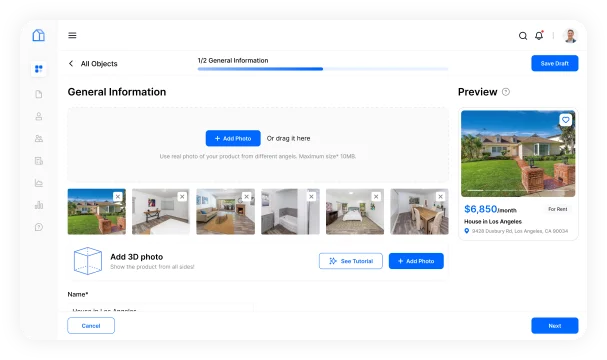This screenshot has height=360, width=607.
Task: Click the Preview help question icon
Action: [506, 92]
